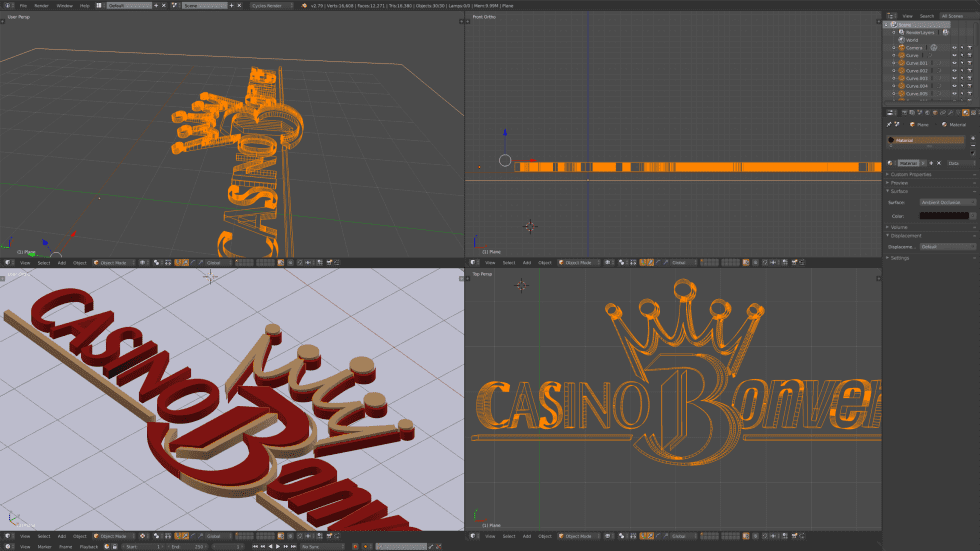980x551 pixels.
Task: Open the Help menu in top bar
Action: coord(84,6)
